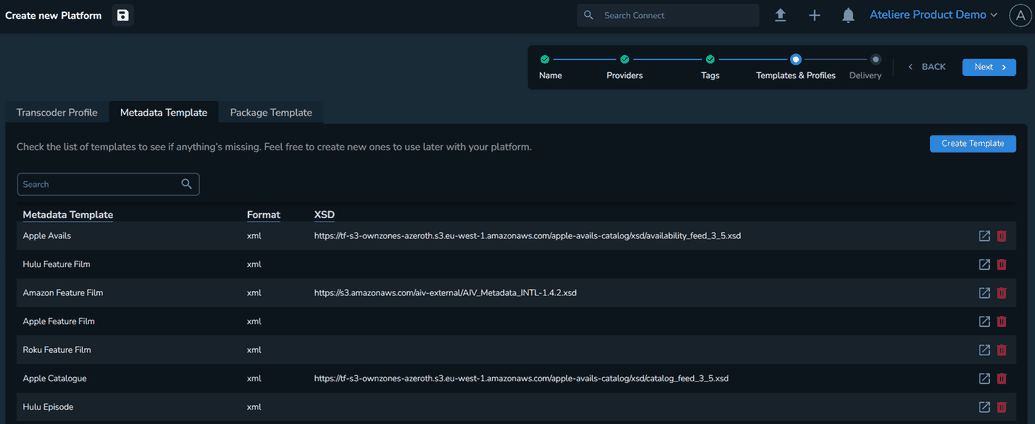Click the Create new Platform title
The height and width of the screenshot is (424, 1035).
(x=53, y=15)
